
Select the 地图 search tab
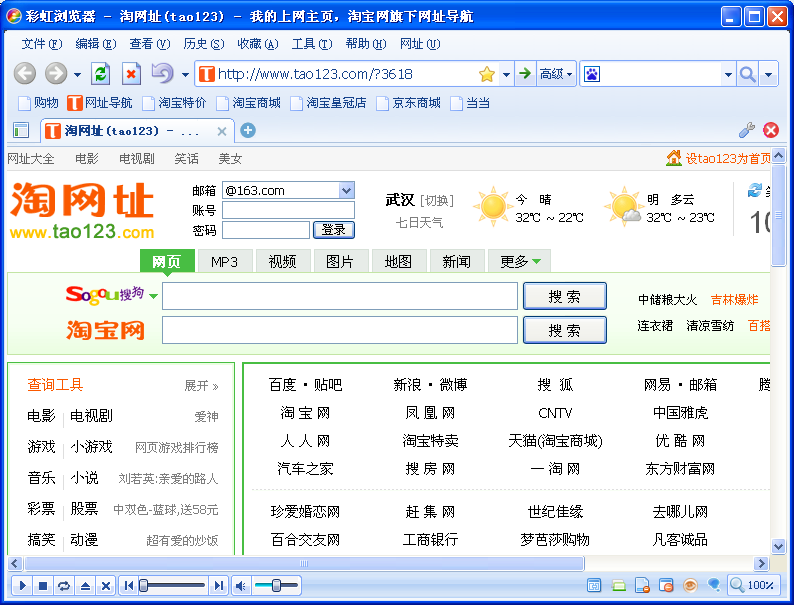point(398,261)
